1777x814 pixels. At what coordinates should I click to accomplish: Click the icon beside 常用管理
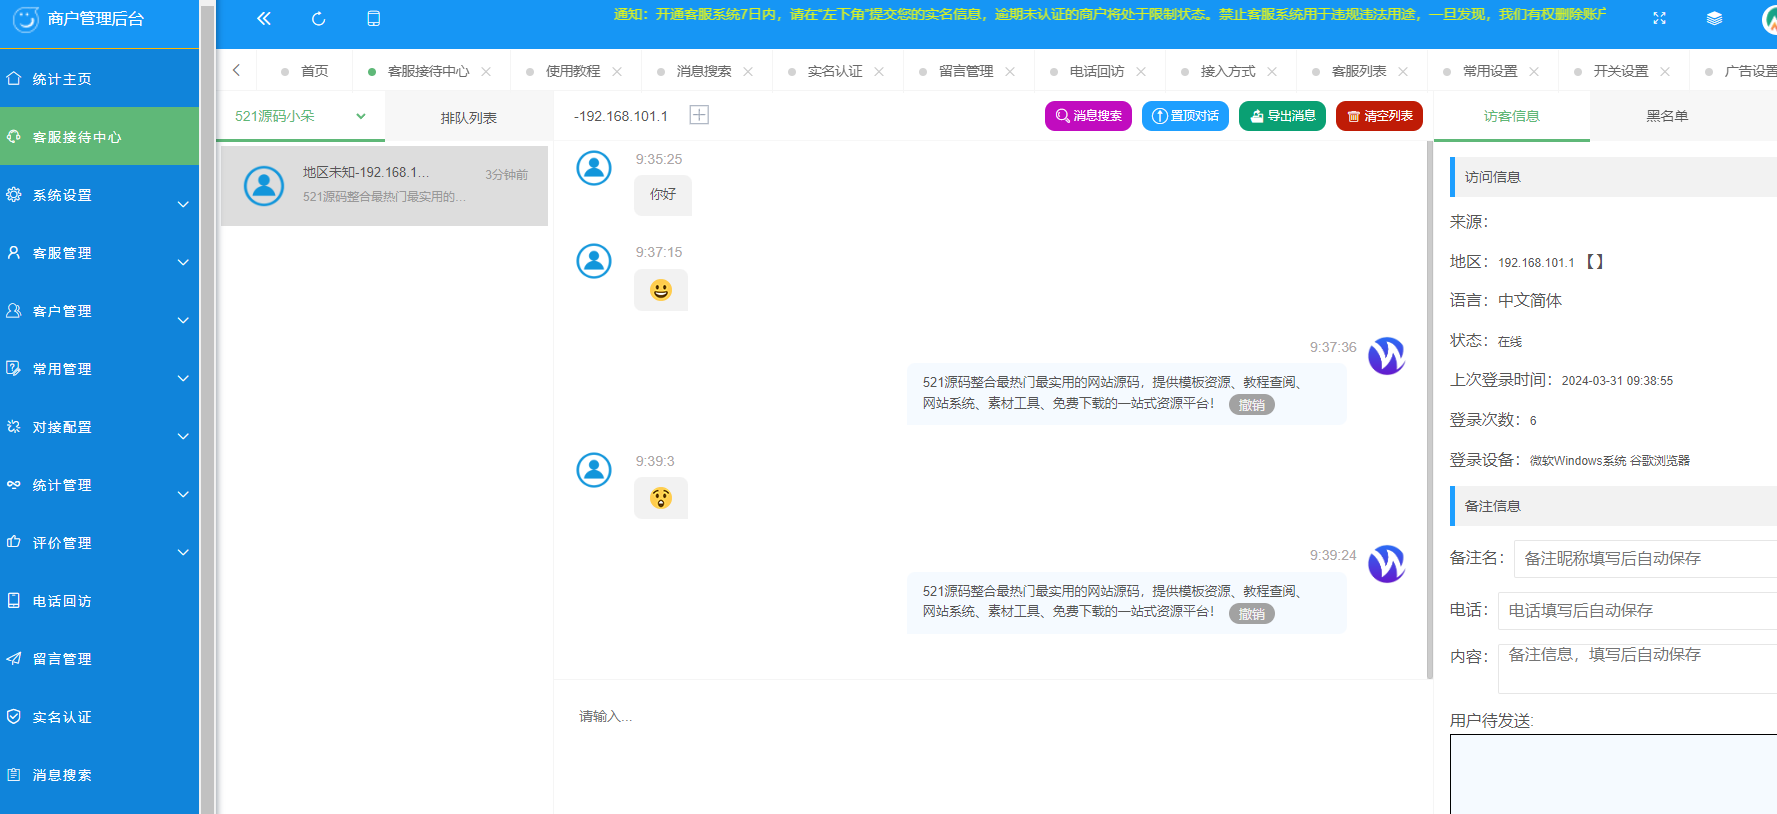(x=14, y=368)
